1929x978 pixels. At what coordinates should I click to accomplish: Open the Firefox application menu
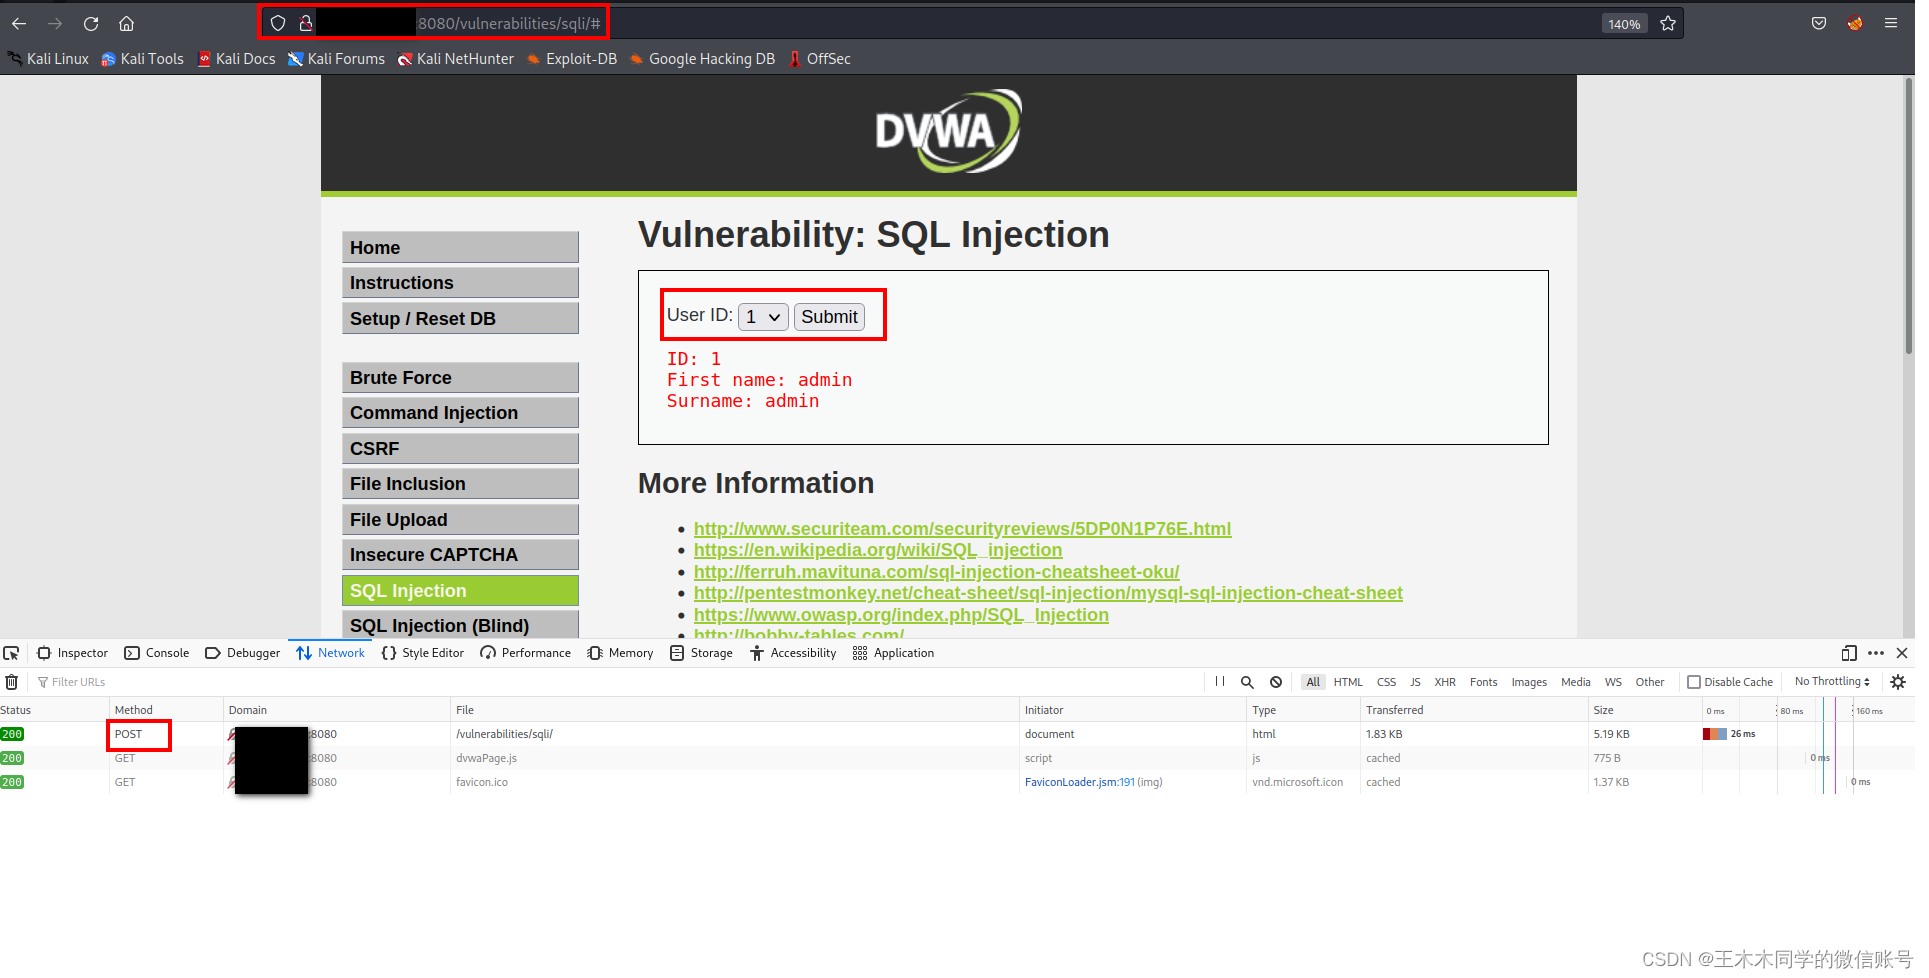click(1891, 23)
